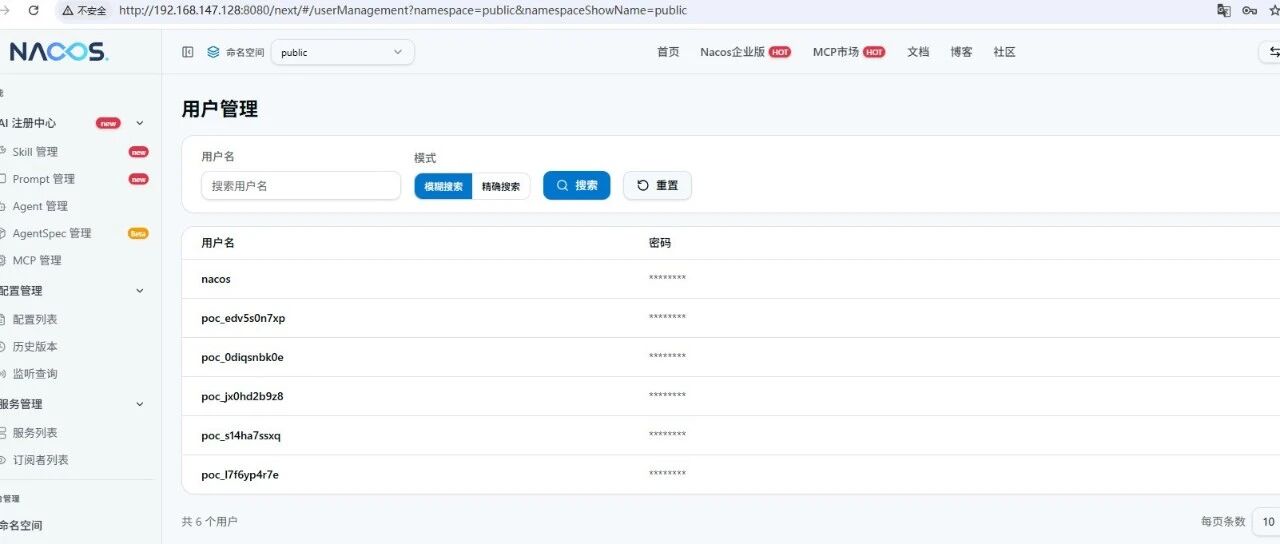Click the 搜索 search button
Screen dimensions: 1280x544
(576, 185)
